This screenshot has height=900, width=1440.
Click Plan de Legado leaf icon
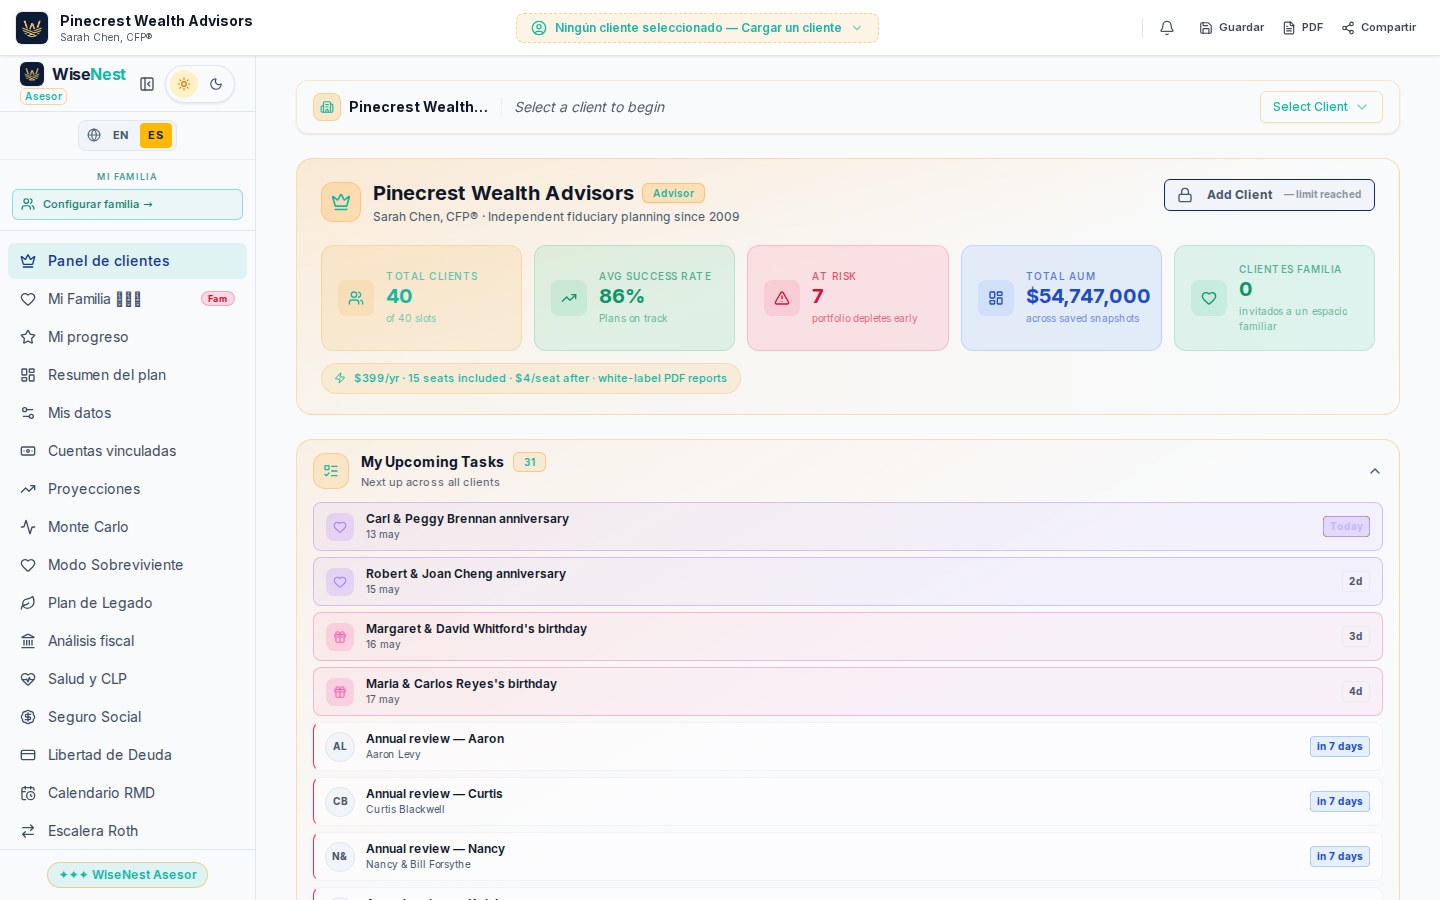point(28,603)
